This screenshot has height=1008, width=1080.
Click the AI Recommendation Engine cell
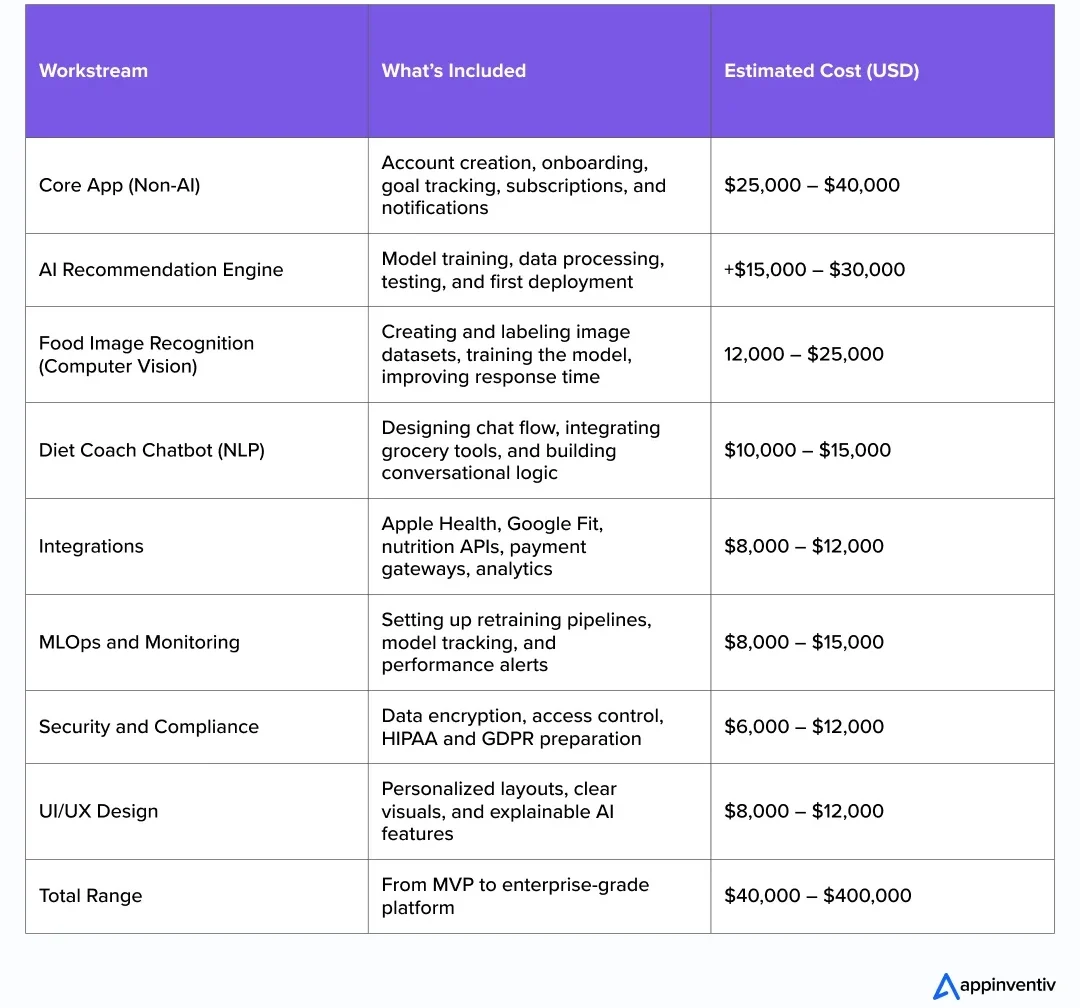[160, 270]
